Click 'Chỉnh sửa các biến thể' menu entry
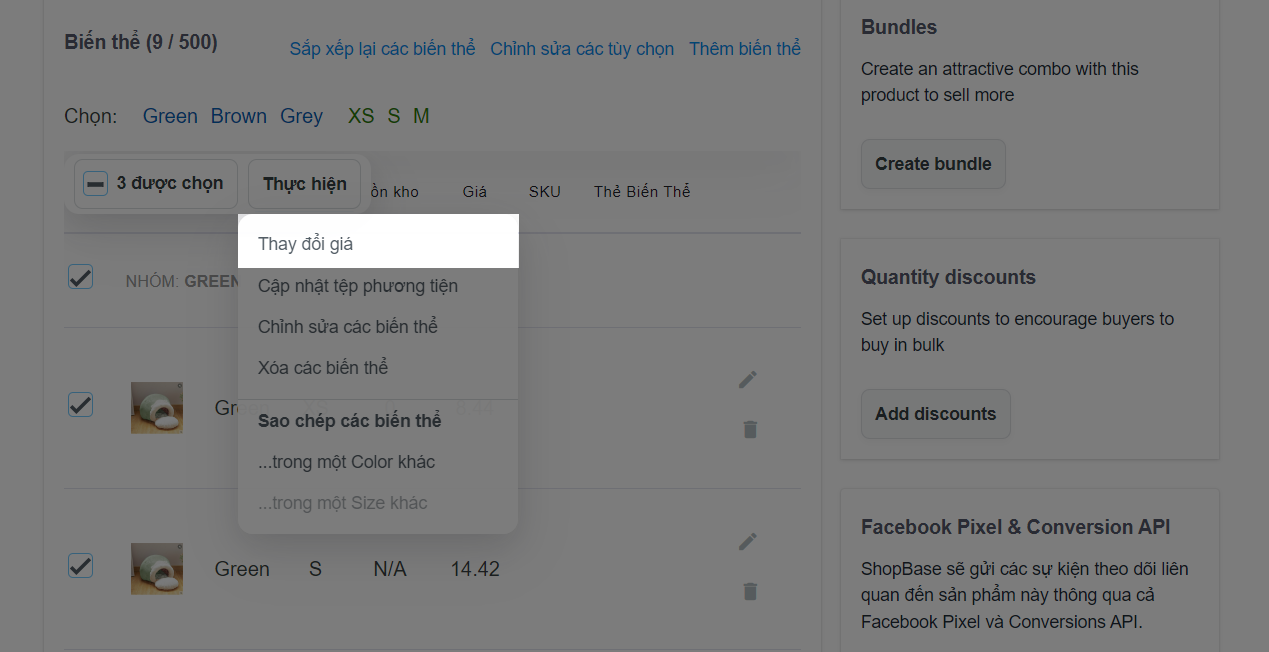Screen dimensions: 1269x652 [x=347, y=327]
